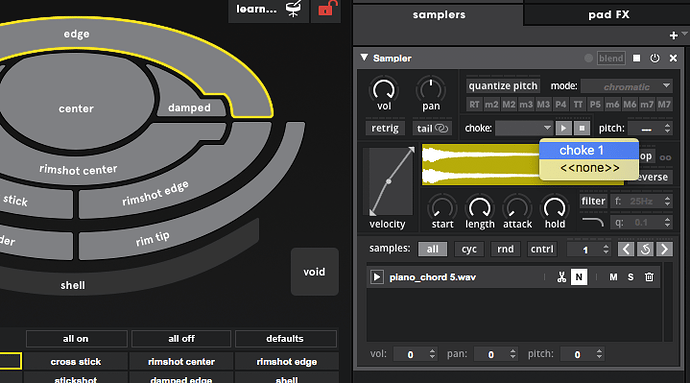The width and height of the screenshot is (690, 383).
Task: Switch to the pad FX tab
Action: pyautogui.click(x=608, y=15)
